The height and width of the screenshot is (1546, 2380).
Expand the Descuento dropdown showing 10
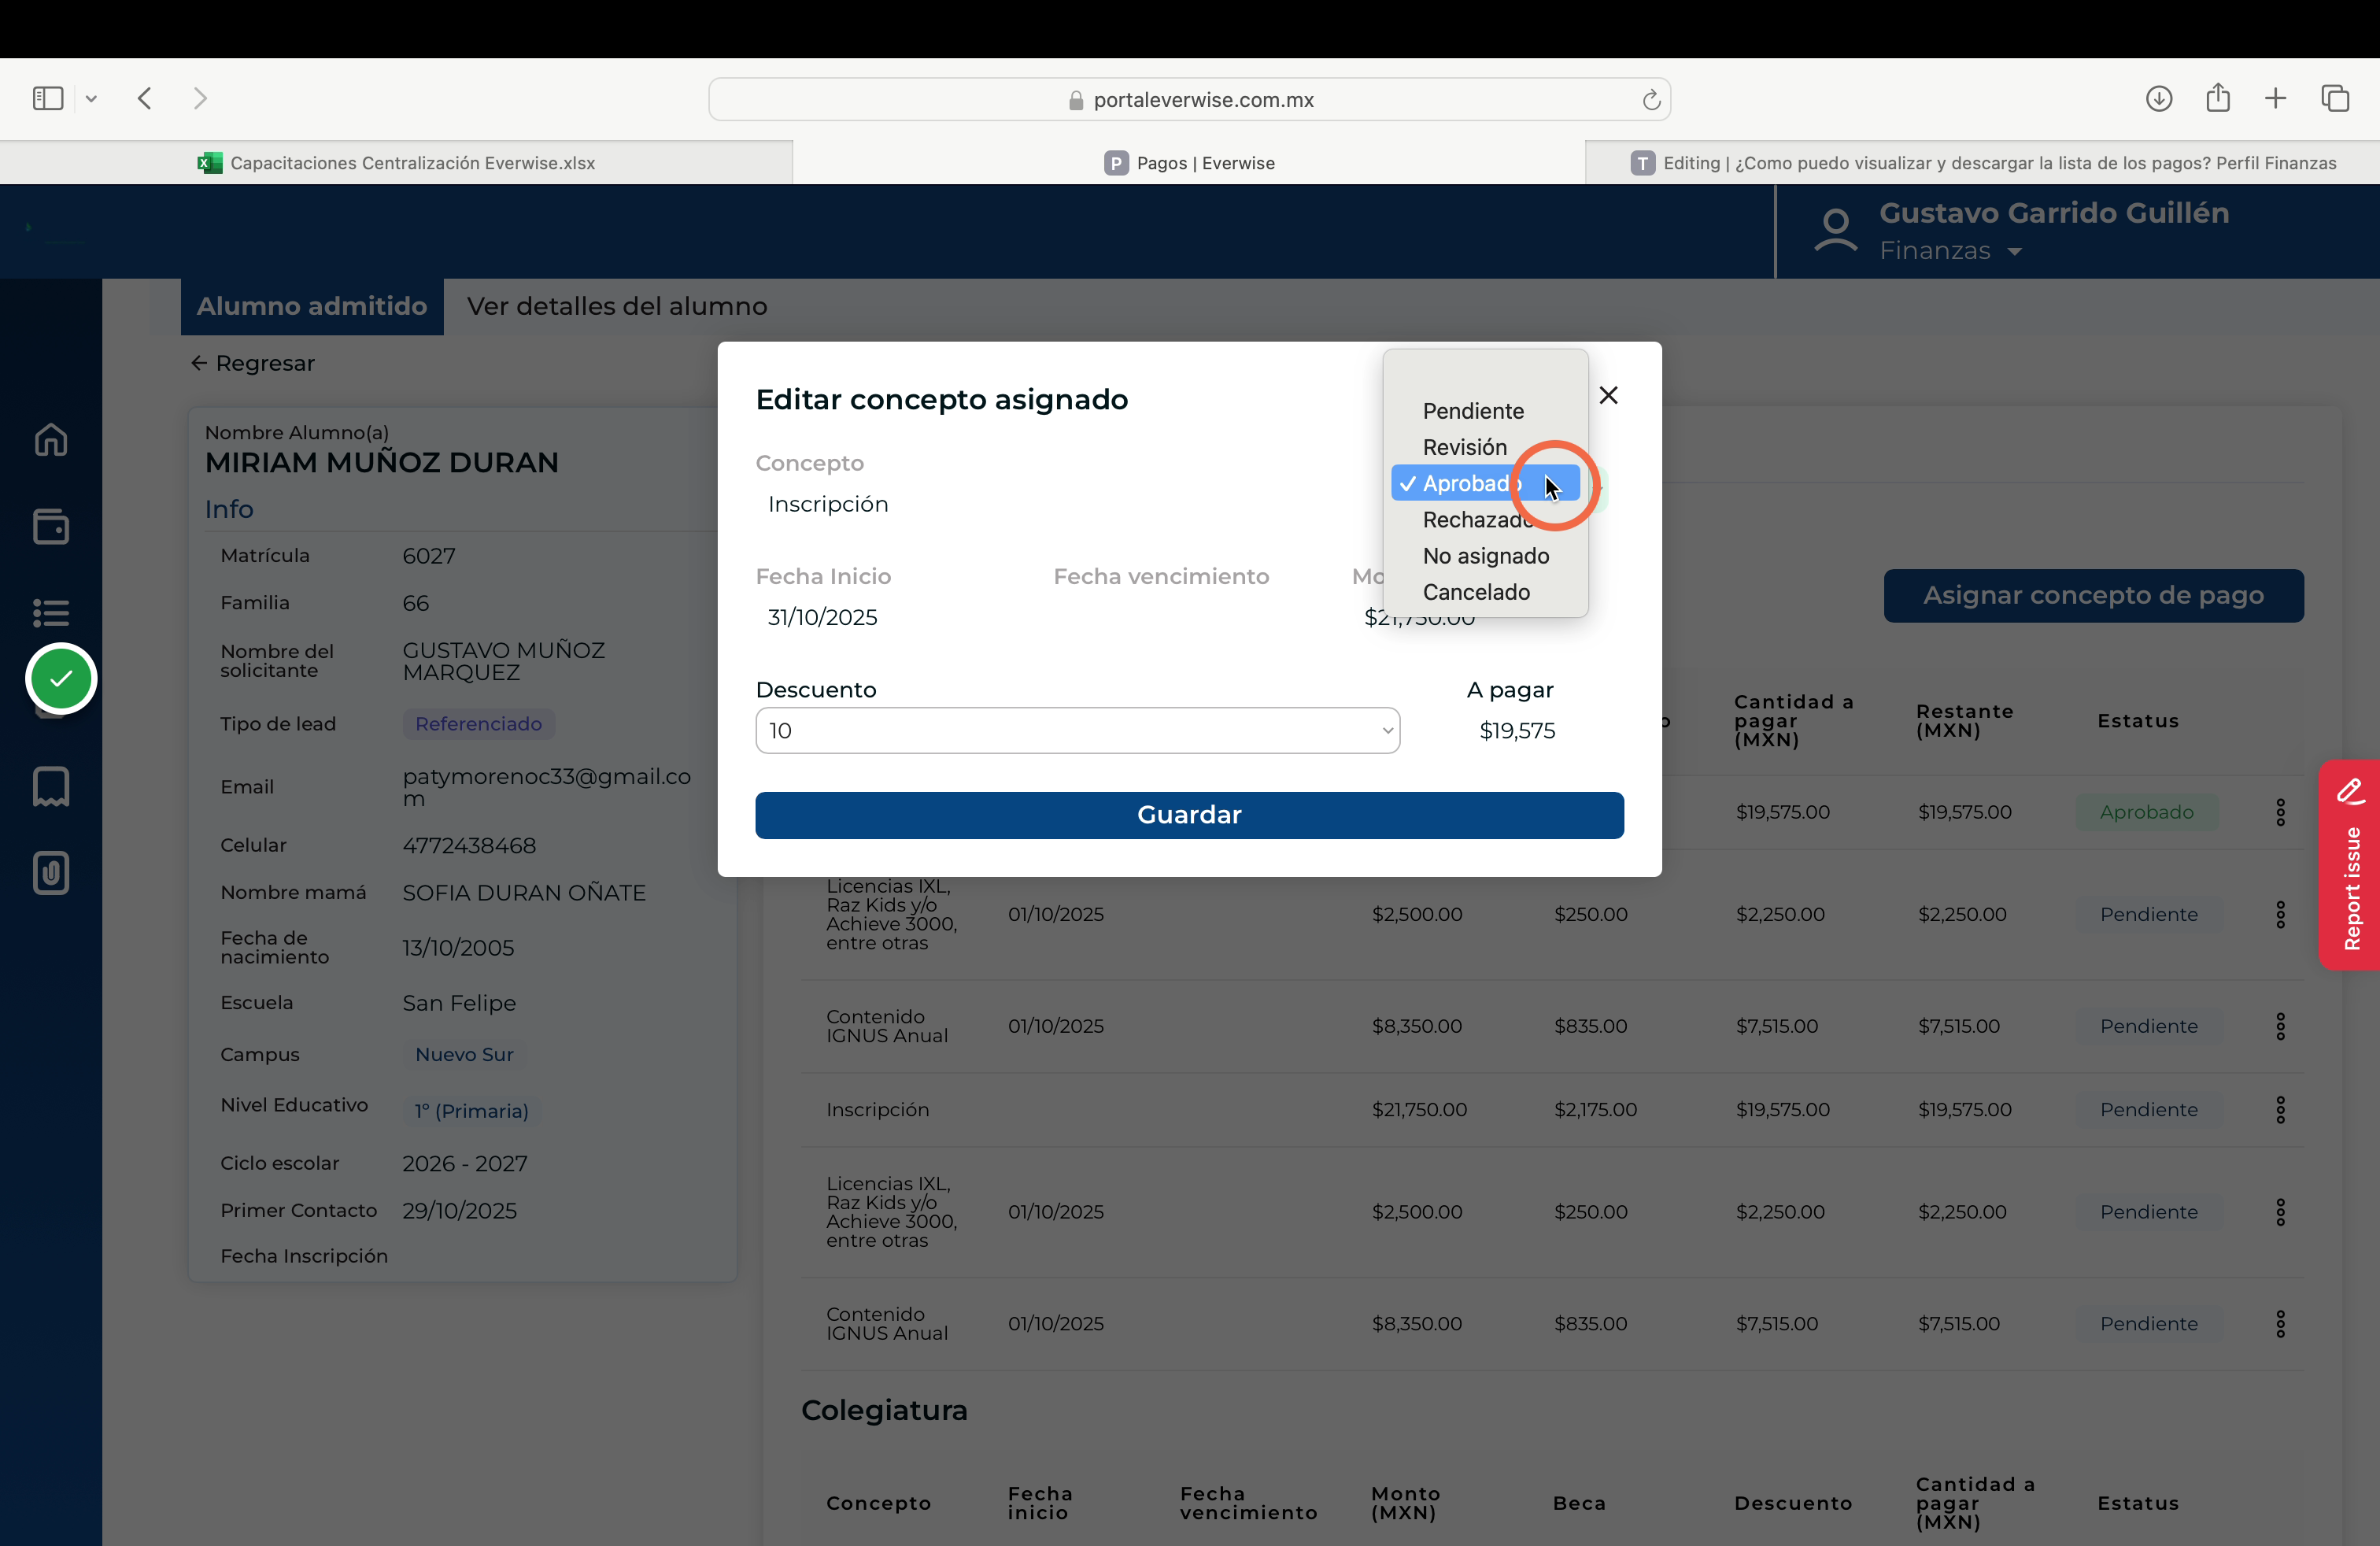1077,731
